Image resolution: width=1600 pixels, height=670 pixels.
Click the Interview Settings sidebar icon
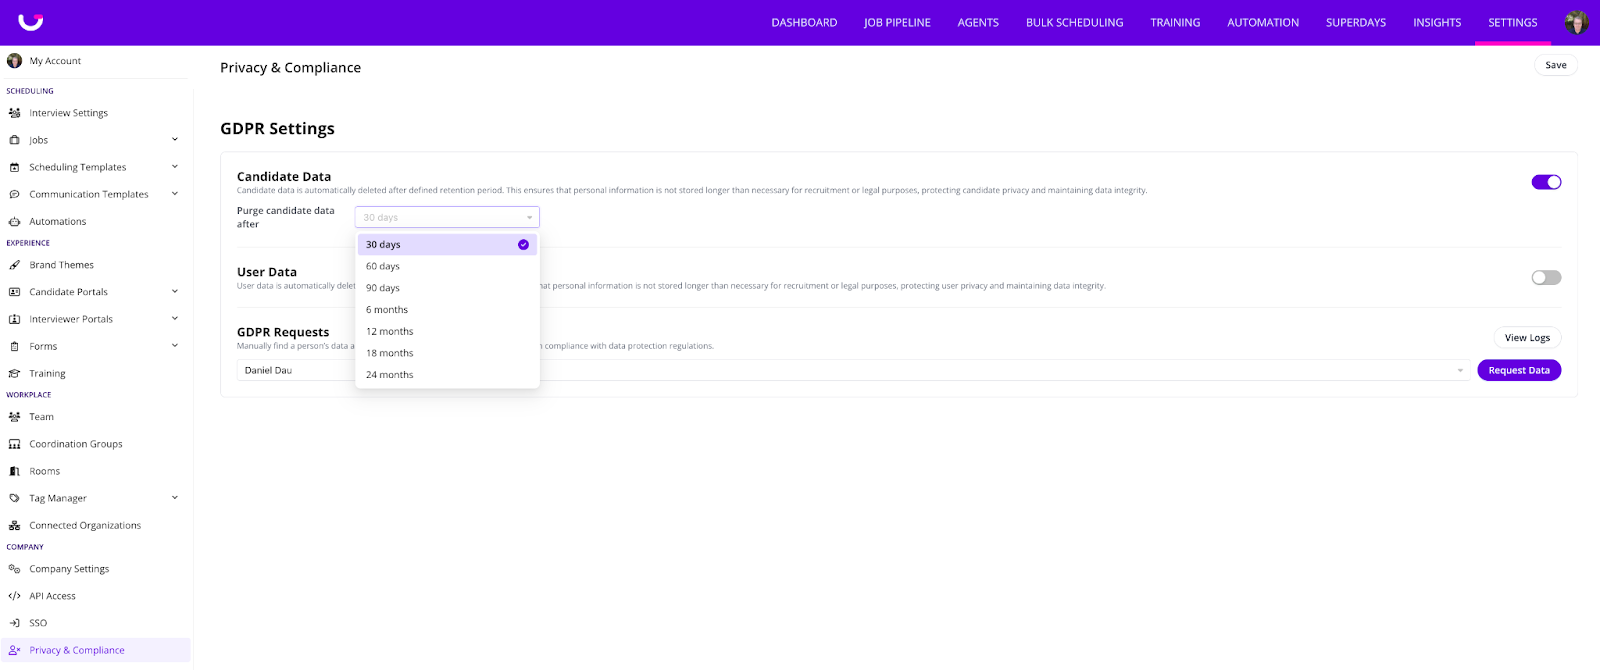(14, 113)
